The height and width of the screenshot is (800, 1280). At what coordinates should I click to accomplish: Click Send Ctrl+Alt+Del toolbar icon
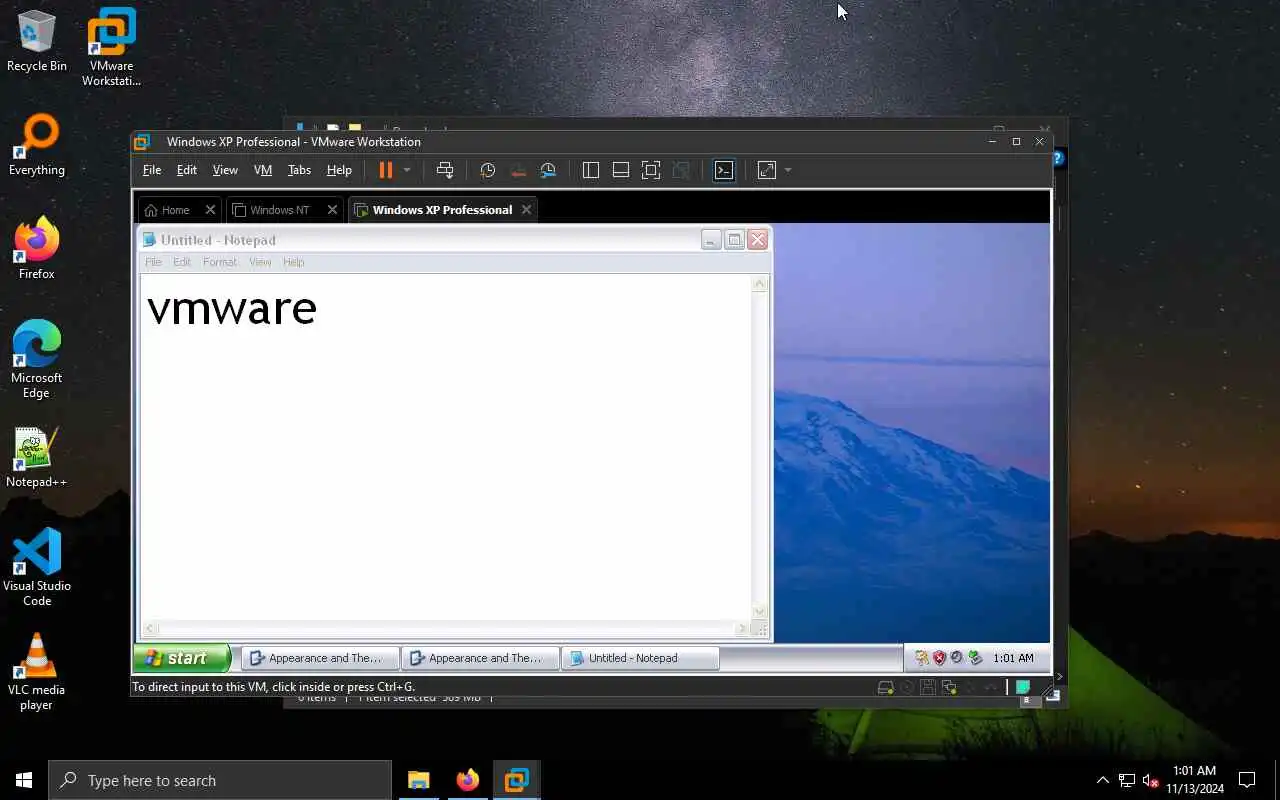click(x=445, y=170)
